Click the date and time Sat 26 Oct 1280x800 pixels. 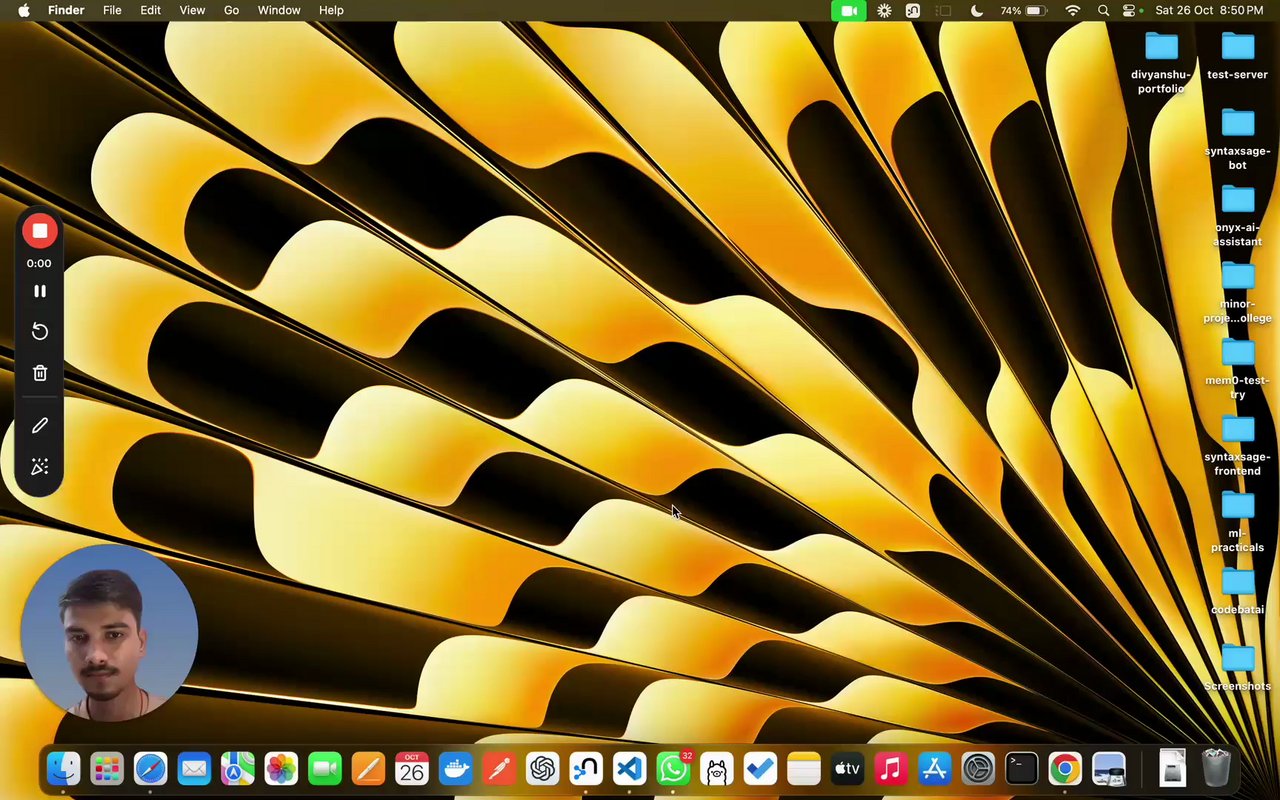pos(1209,10)
